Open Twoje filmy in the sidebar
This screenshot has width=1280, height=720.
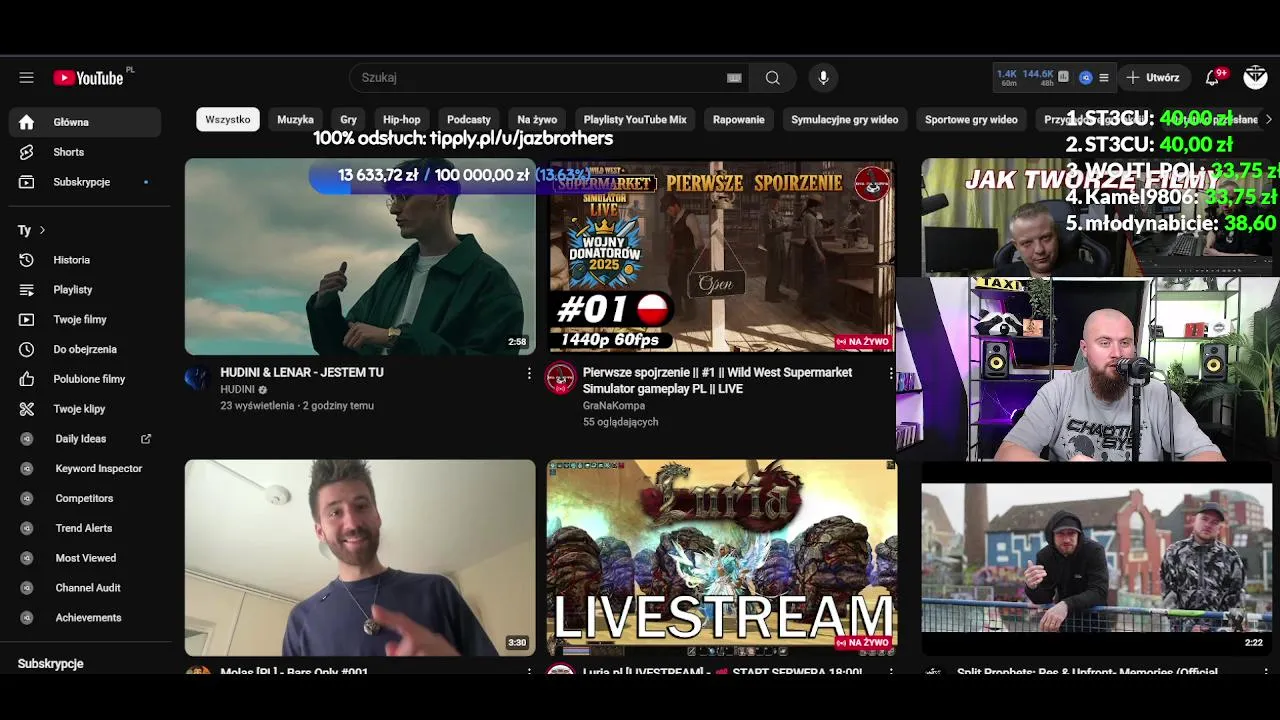tap(85, 320)
